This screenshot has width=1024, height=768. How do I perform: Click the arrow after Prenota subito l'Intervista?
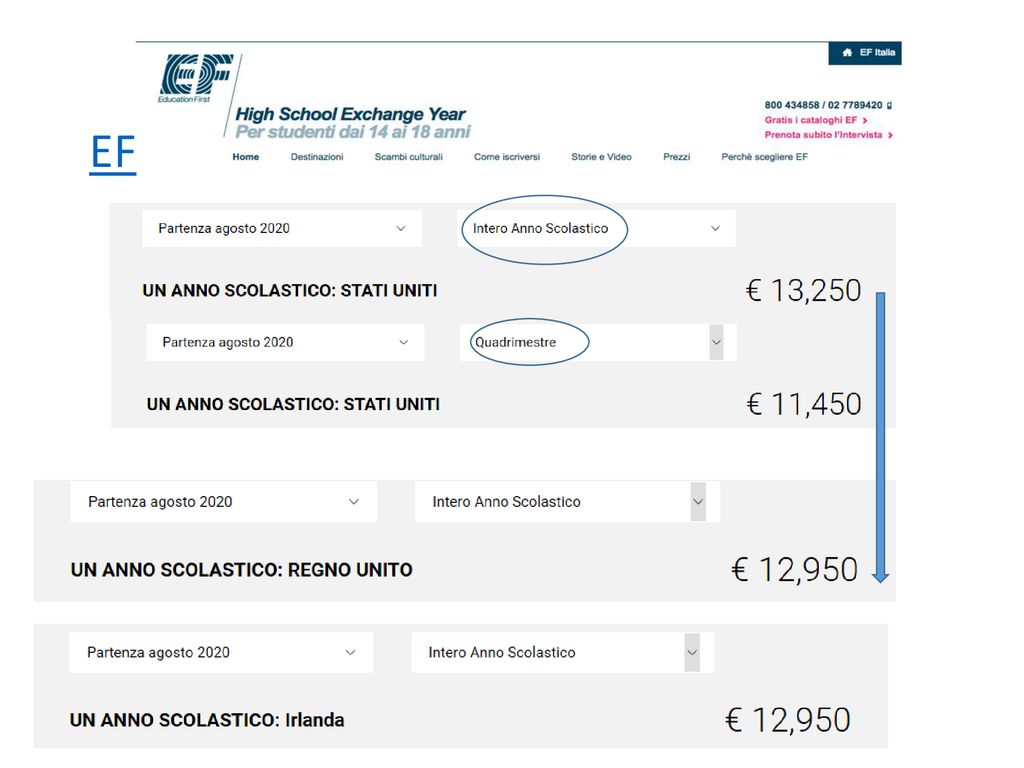tap(890, 135)
